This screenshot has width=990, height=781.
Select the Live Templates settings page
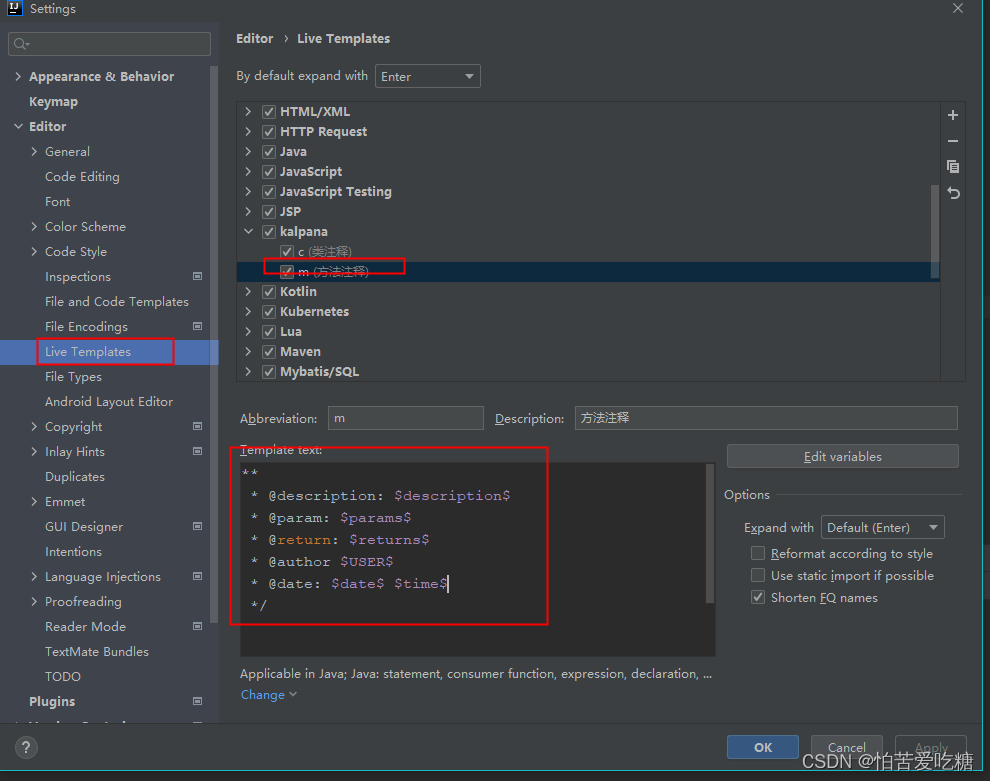(x=88, y=352)
